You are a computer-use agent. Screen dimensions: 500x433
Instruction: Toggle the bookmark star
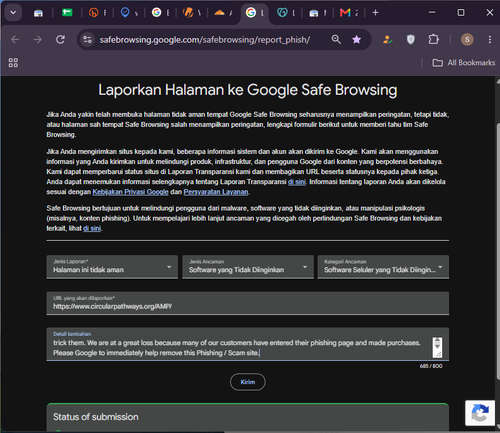click(357, 40)
